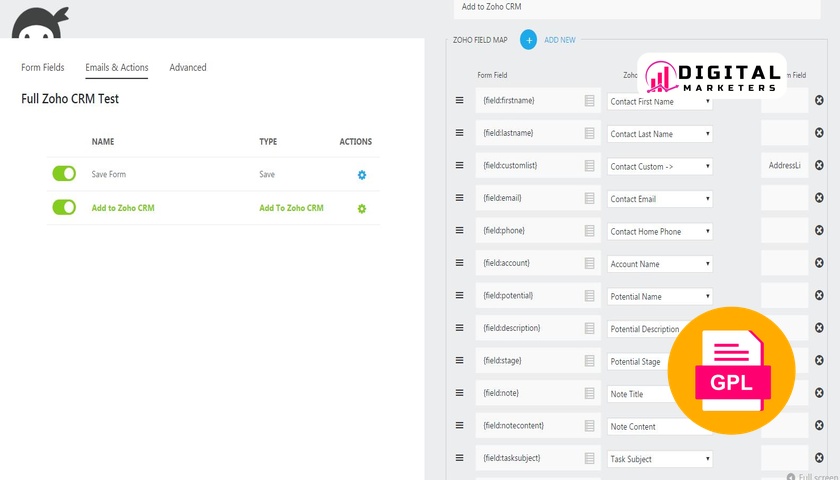The height and width of the screenshot is (480, 840).
Task: Open merge tag picker for {field:lastname}
Action: click(589, 133)
